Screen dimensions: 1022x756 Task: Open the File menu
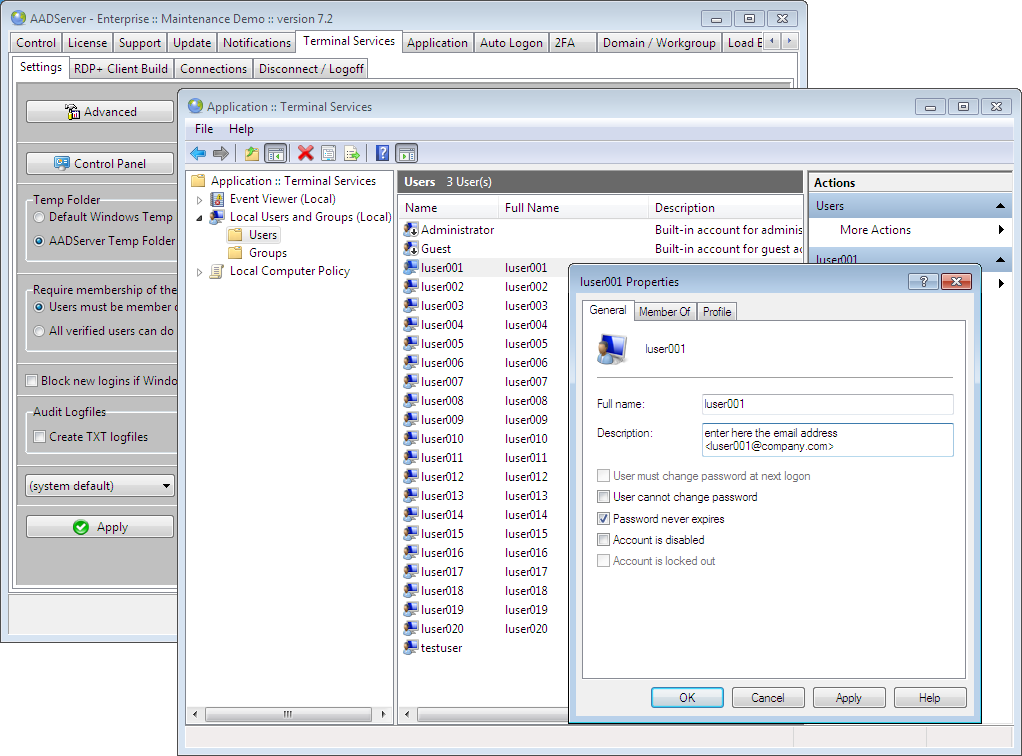204,129
